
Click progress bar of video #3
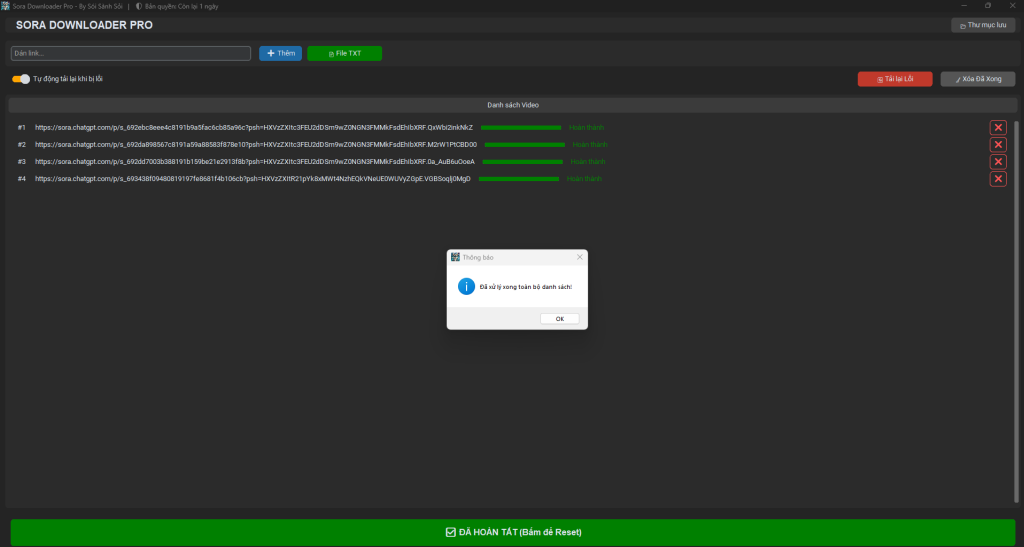522,161
